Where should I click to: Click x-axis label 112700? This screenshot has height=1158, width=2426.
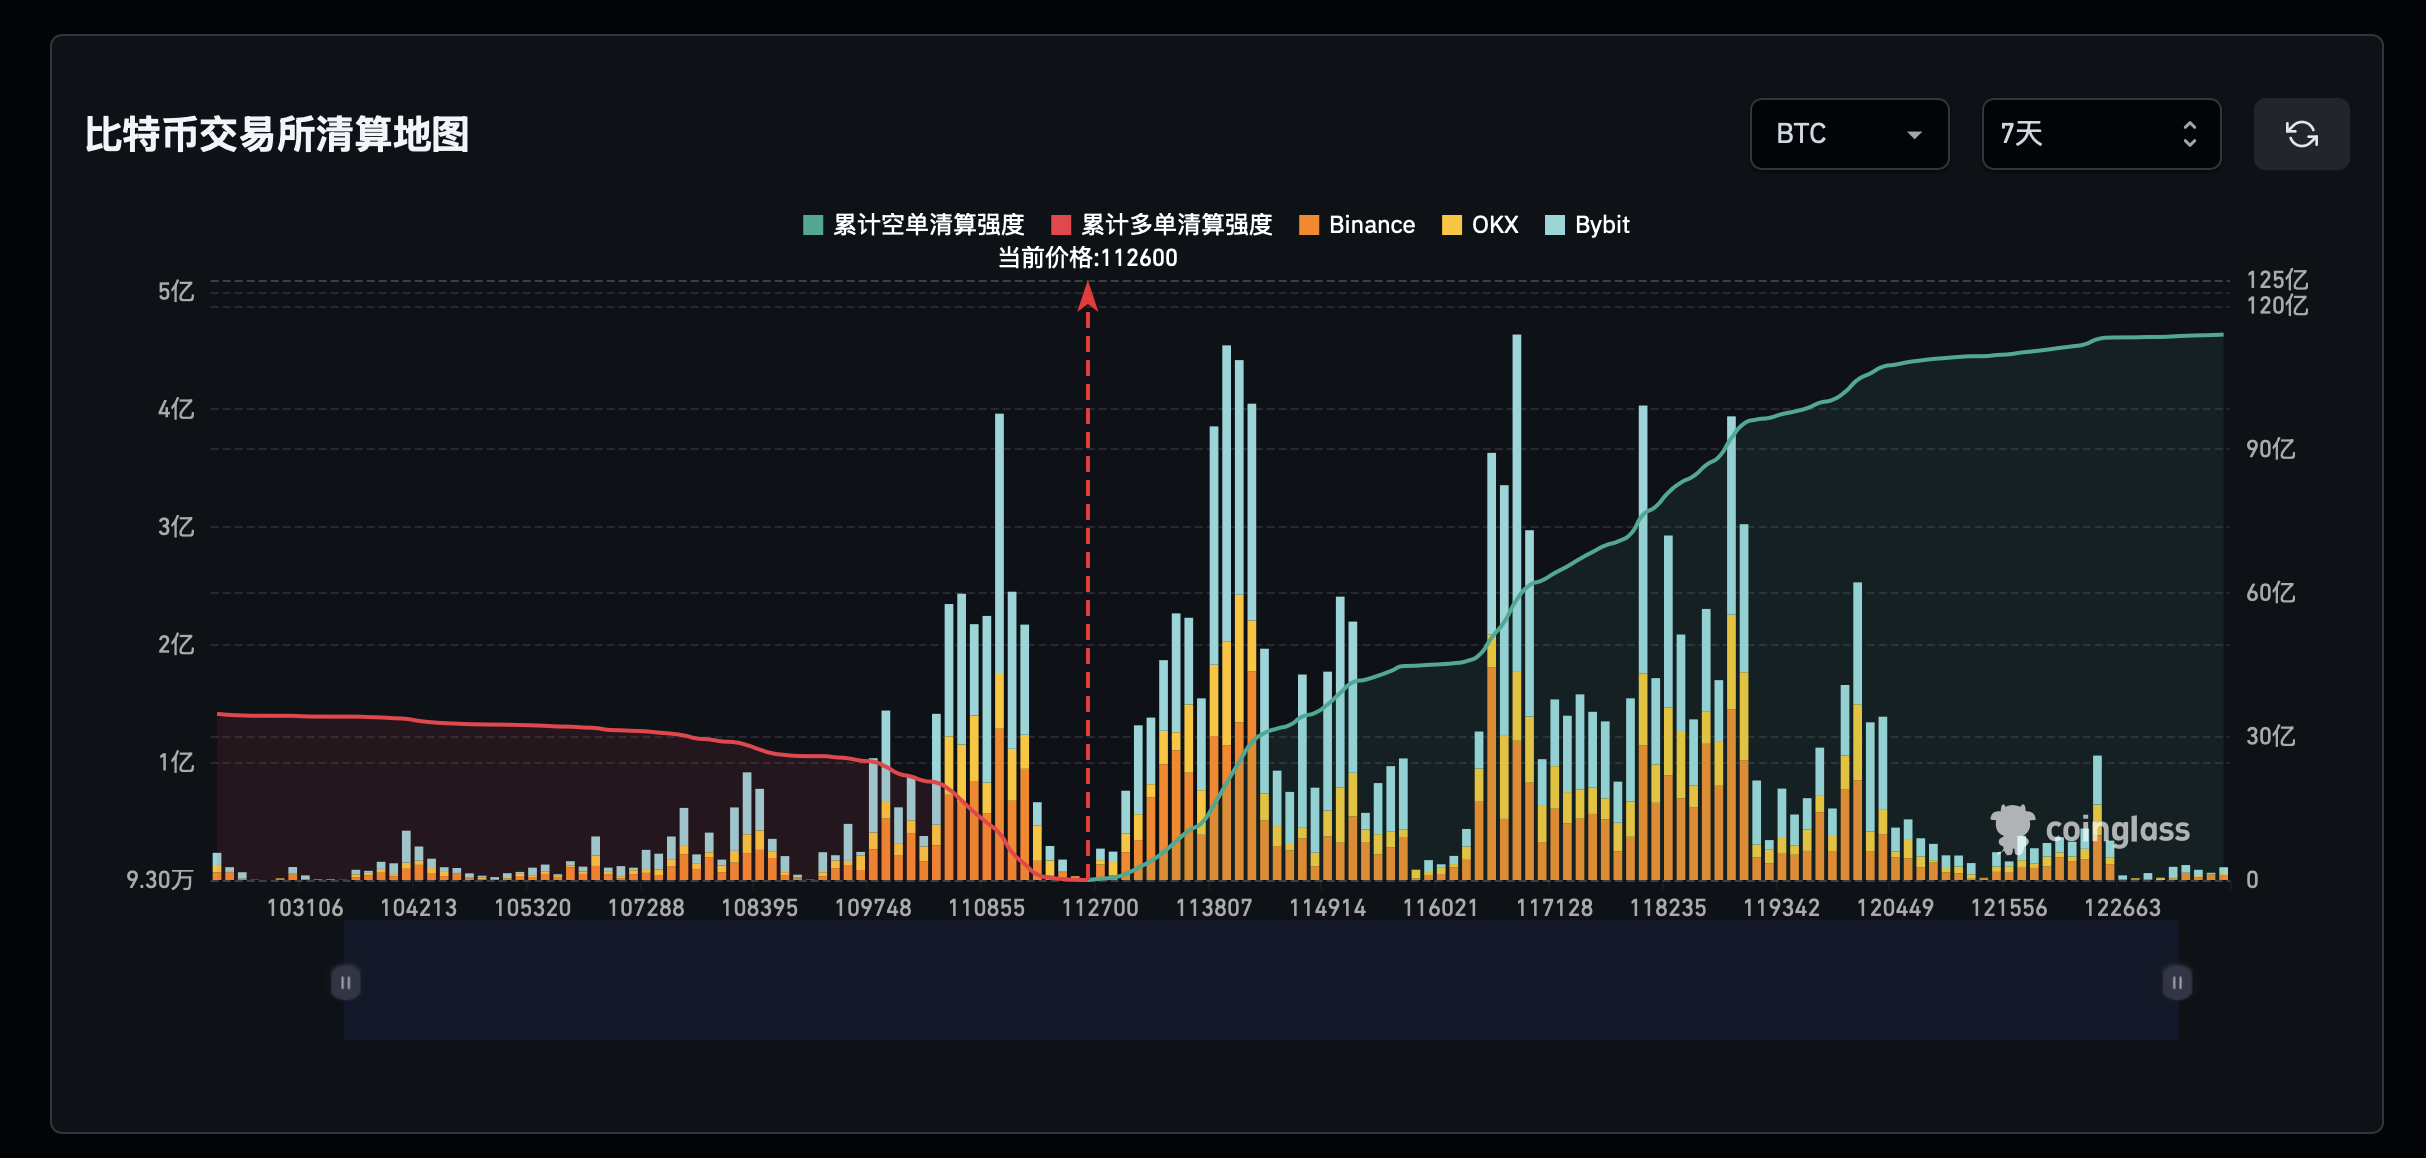point(1100,908)
